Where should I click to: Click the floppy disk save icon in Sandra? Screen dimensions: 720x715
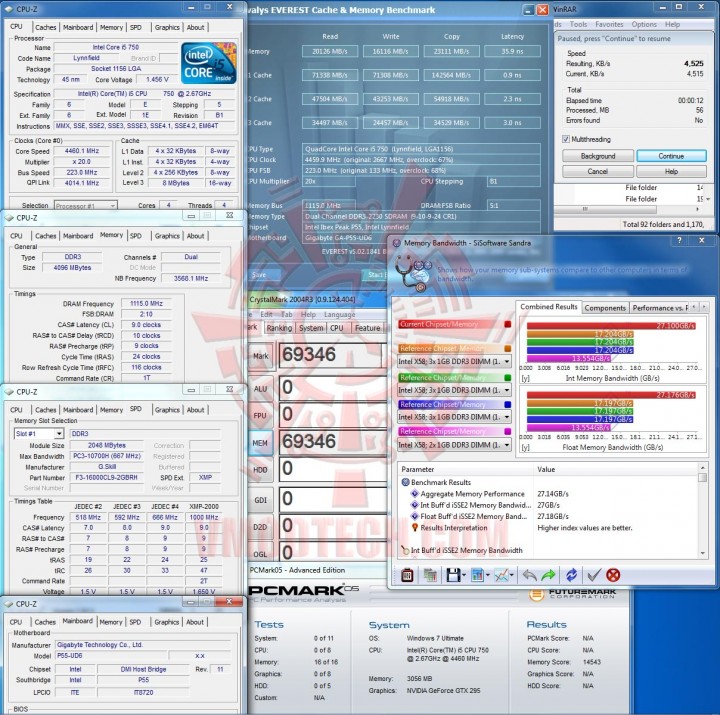coord(453,574)
